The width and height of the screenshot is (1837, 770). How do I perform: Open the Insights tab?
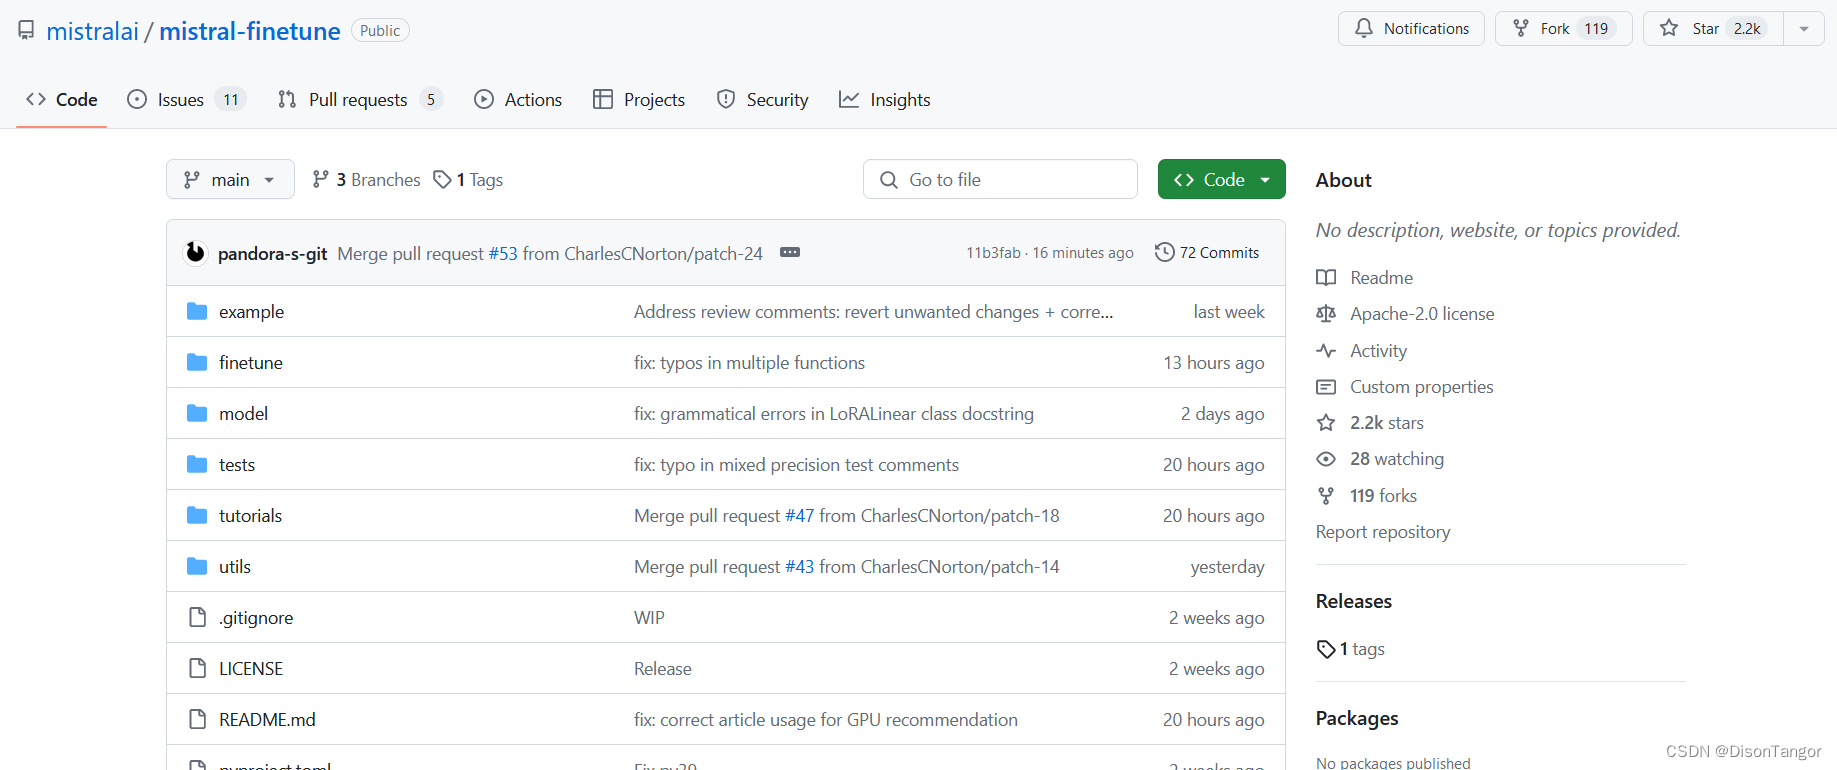click(885, 100)
